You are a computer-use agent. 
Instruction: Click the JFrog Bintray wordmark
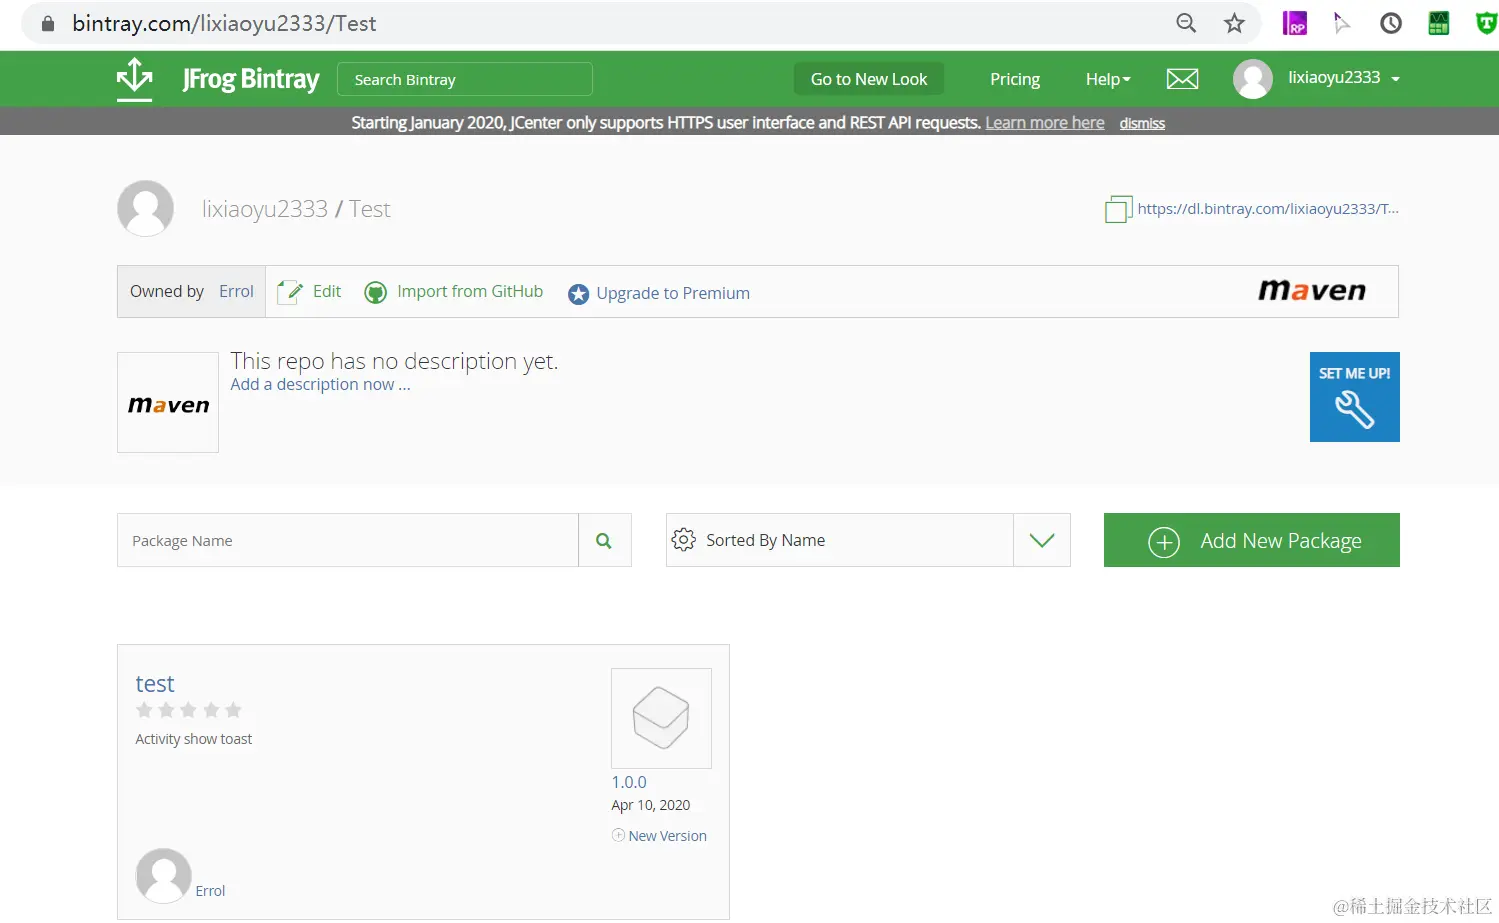pos(251,79)
